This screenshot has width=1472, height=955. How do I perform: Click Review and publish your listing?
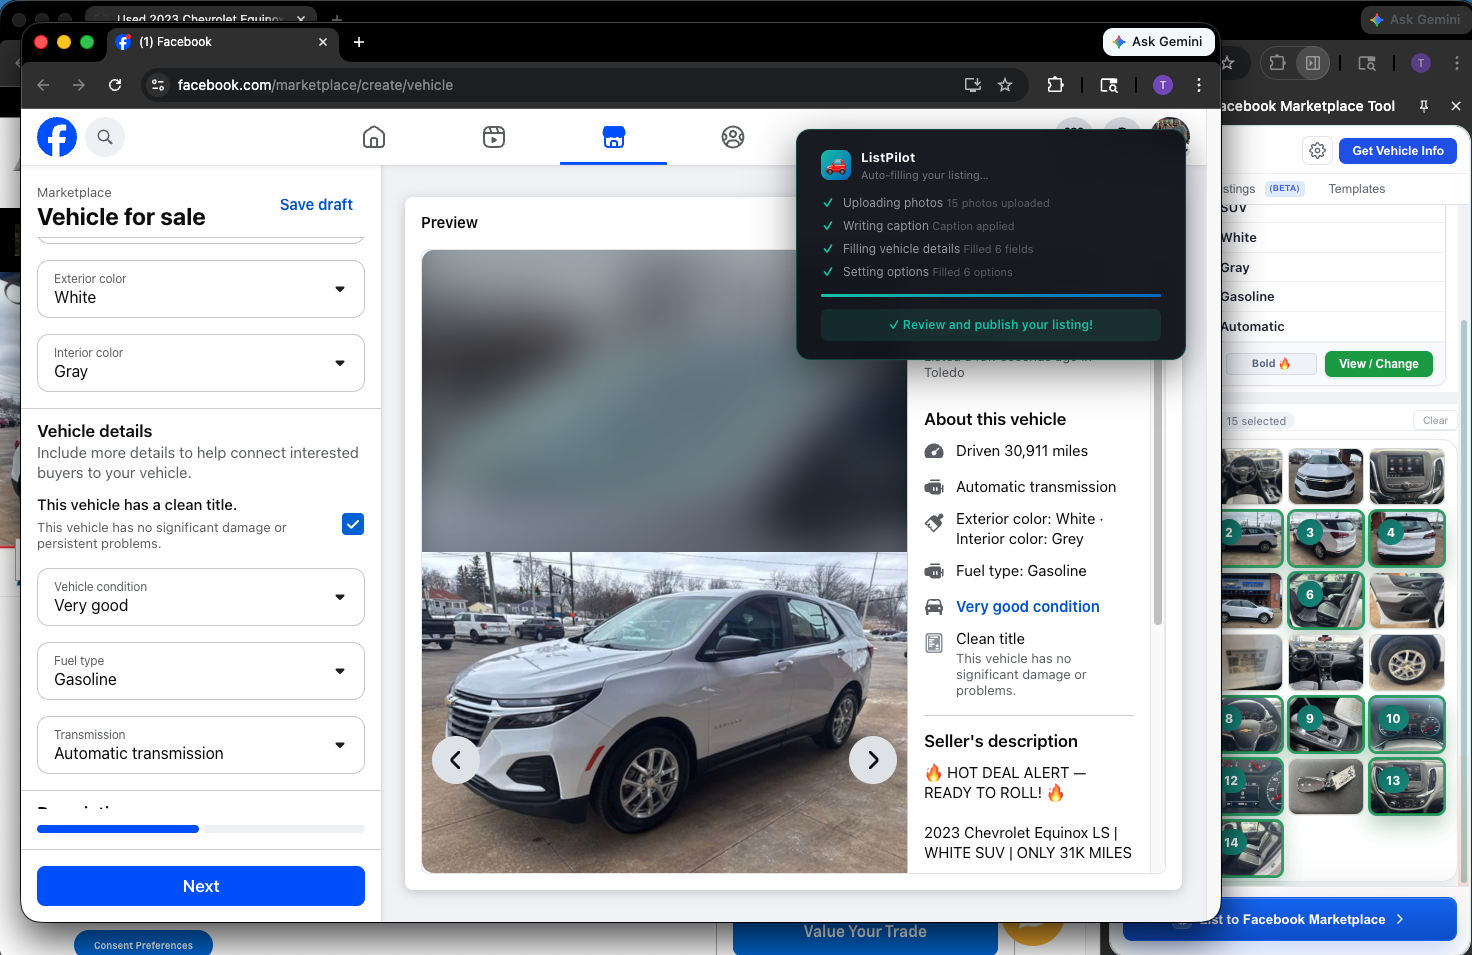991,325
